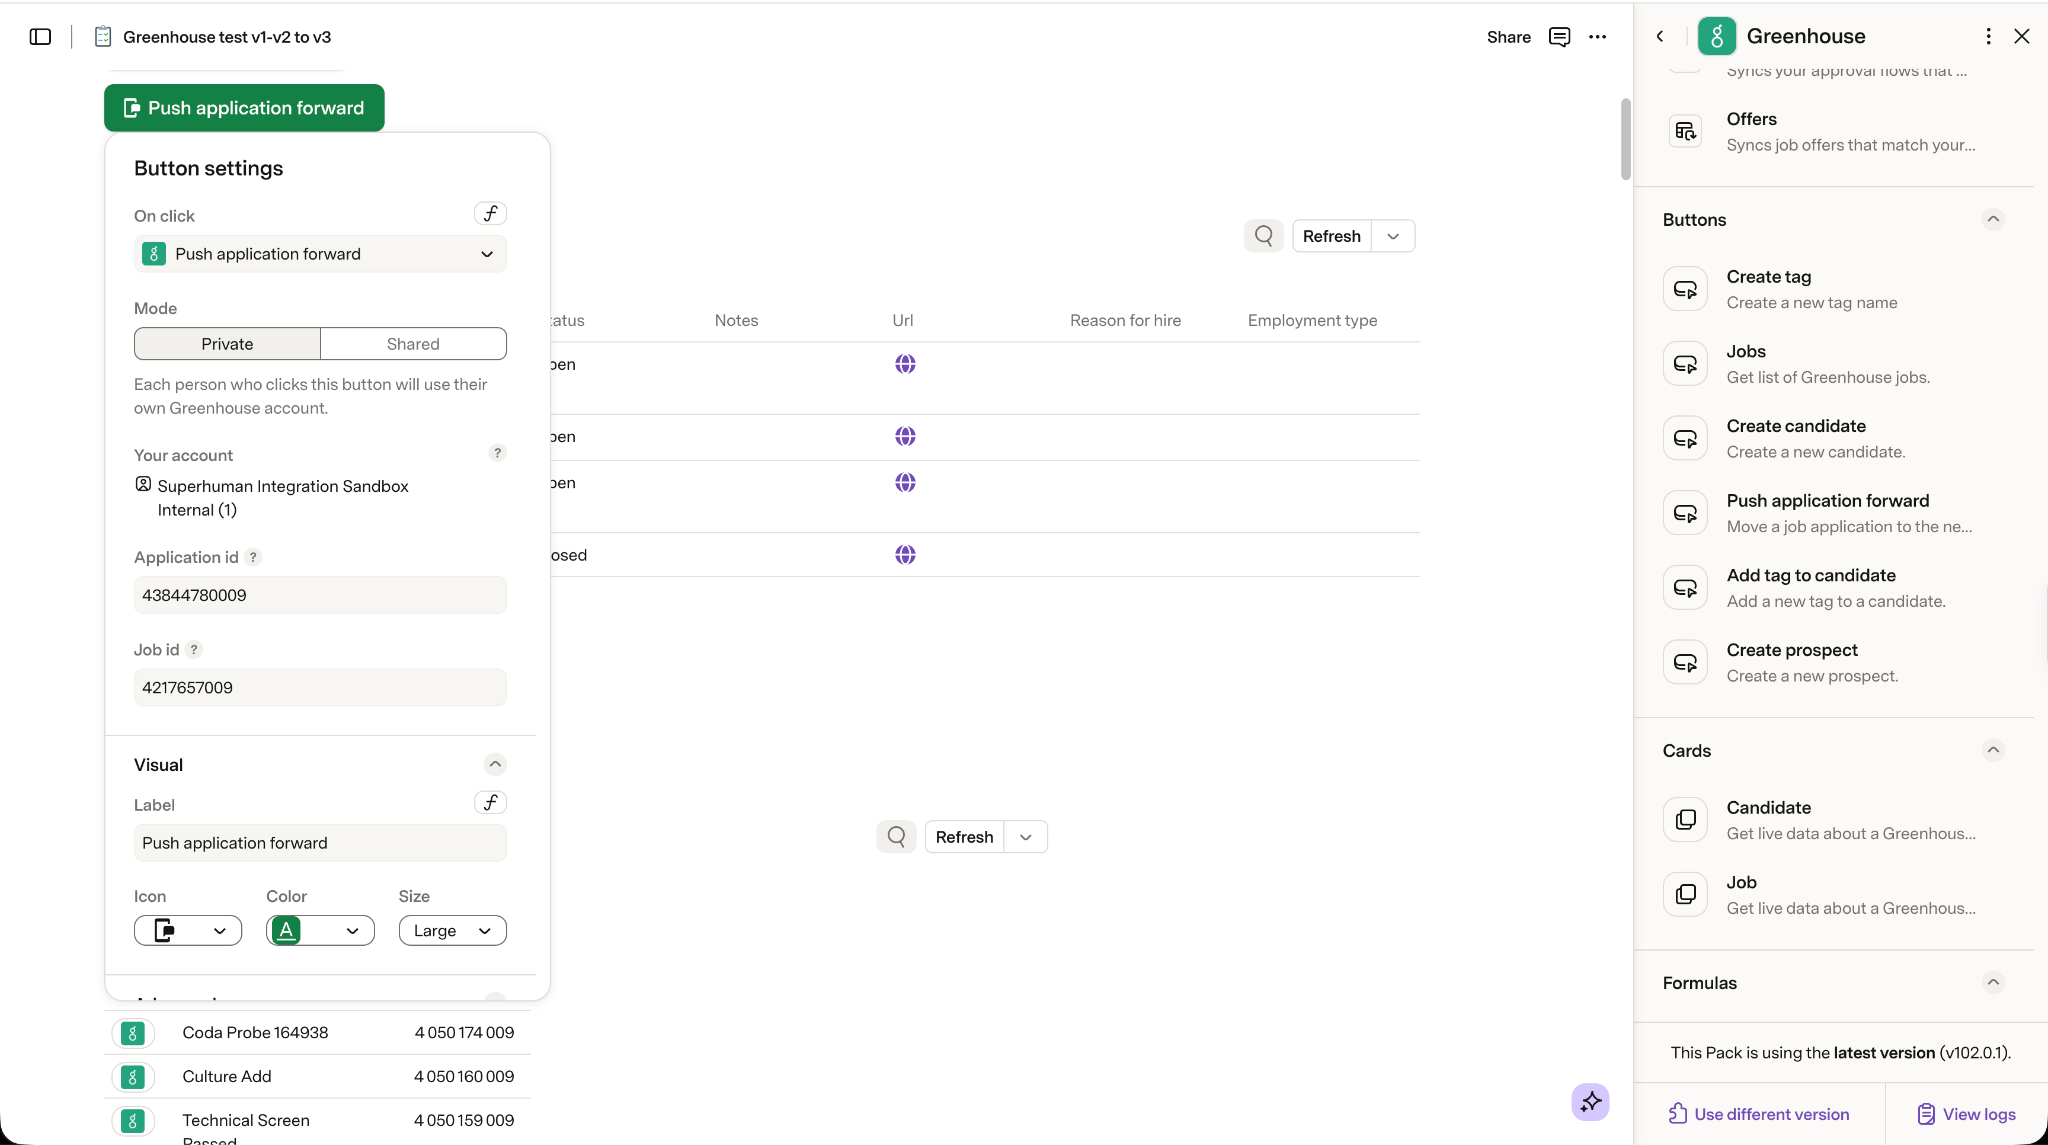Open formula editor for On click

(x=490, y=214)
